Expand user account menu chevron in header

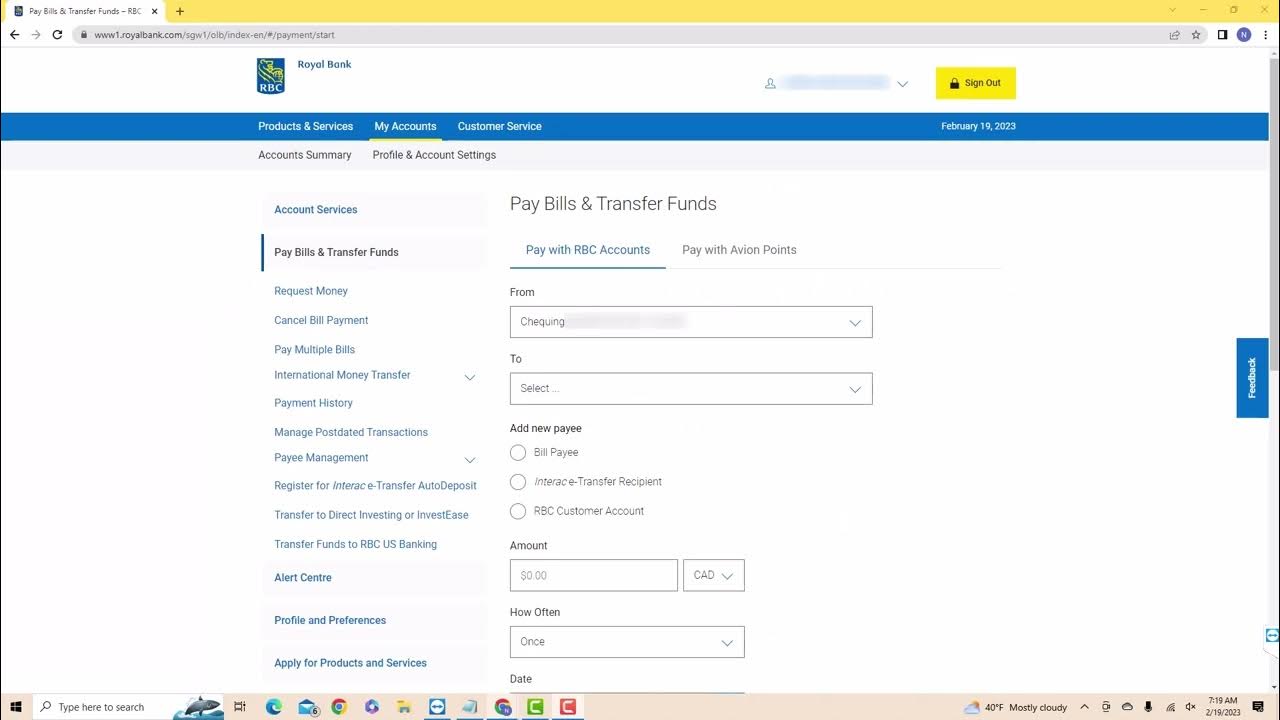click(903, 84)
